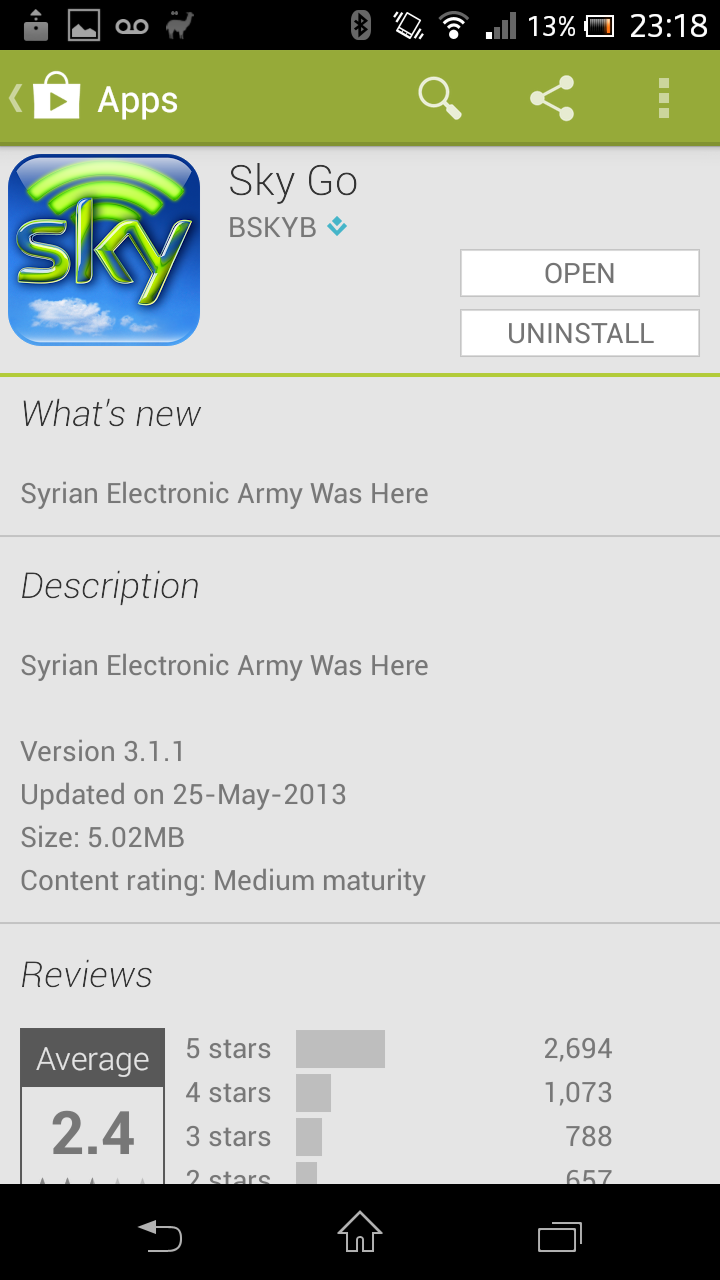Image resolution: width=720 pixels, height=1280 pixels.
Task: Tap the OPEN button
Action: coord(580,273)
